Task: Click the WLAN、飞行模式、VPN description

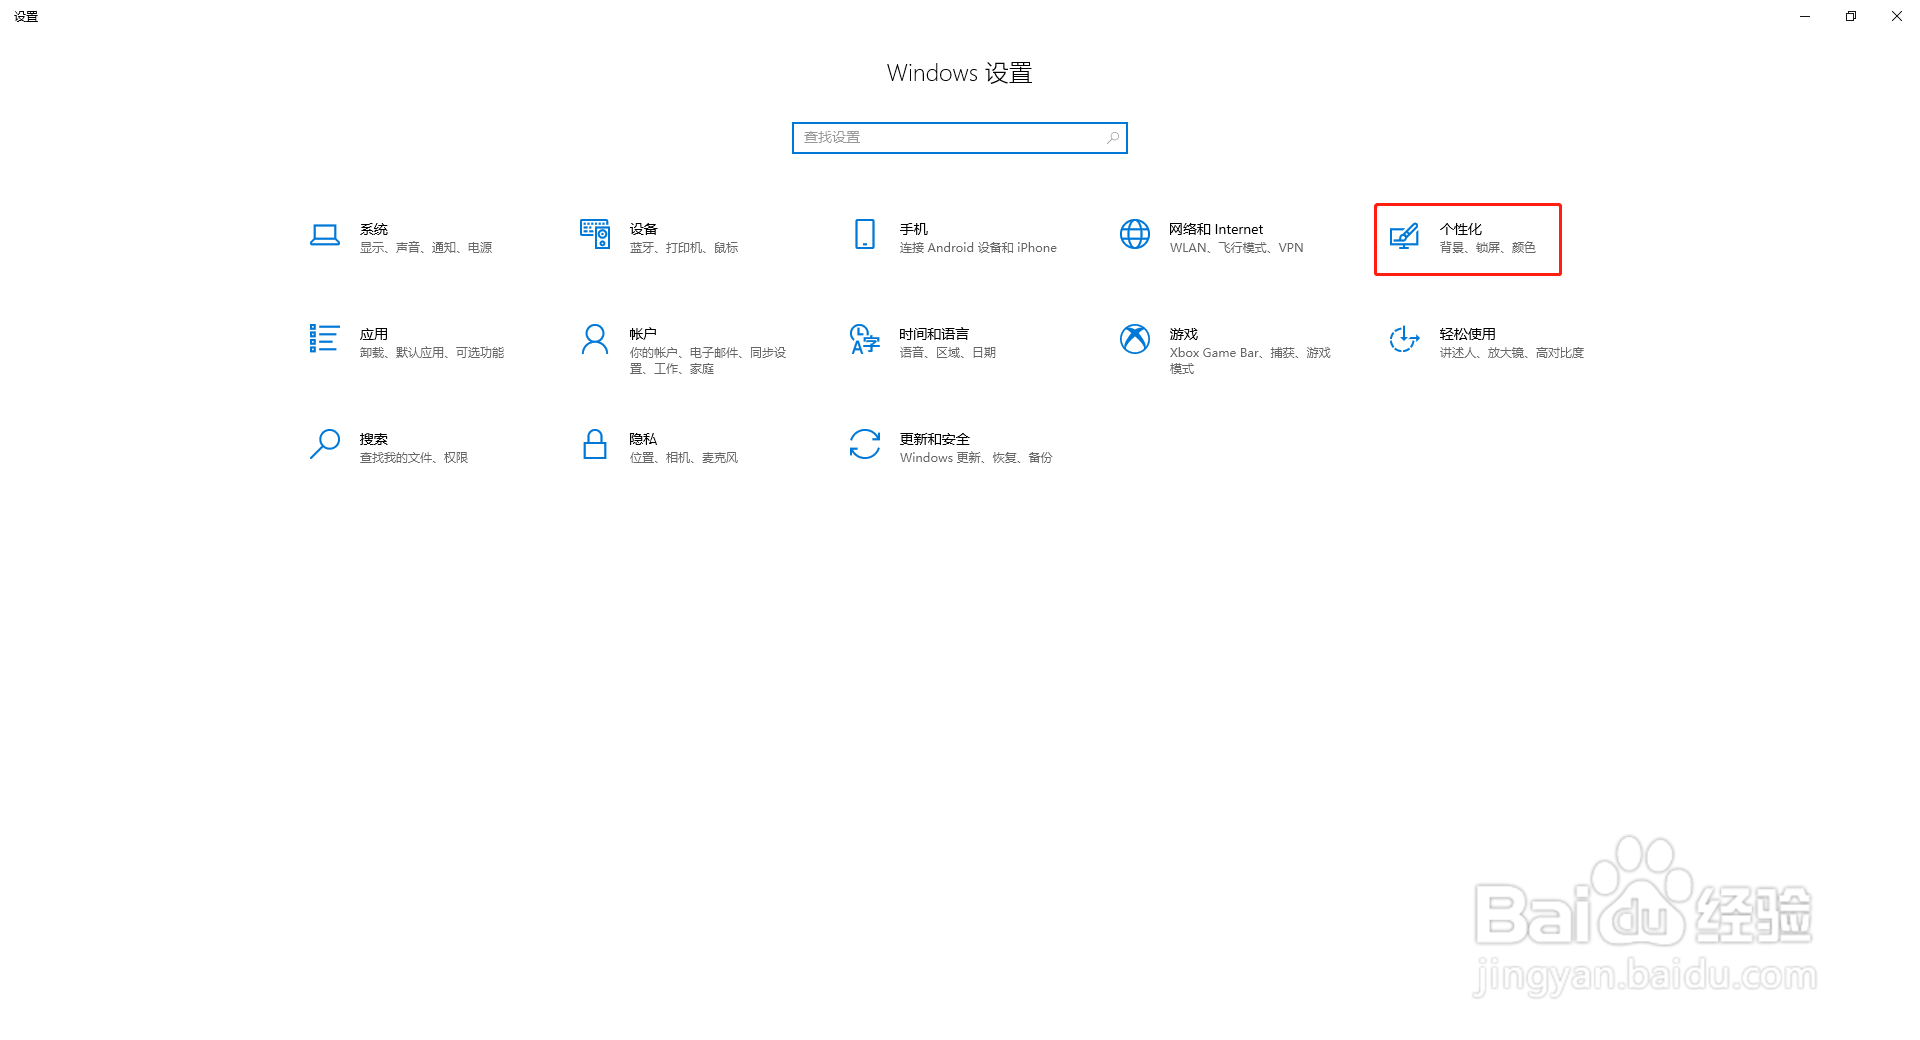Action: [1237, 248]
